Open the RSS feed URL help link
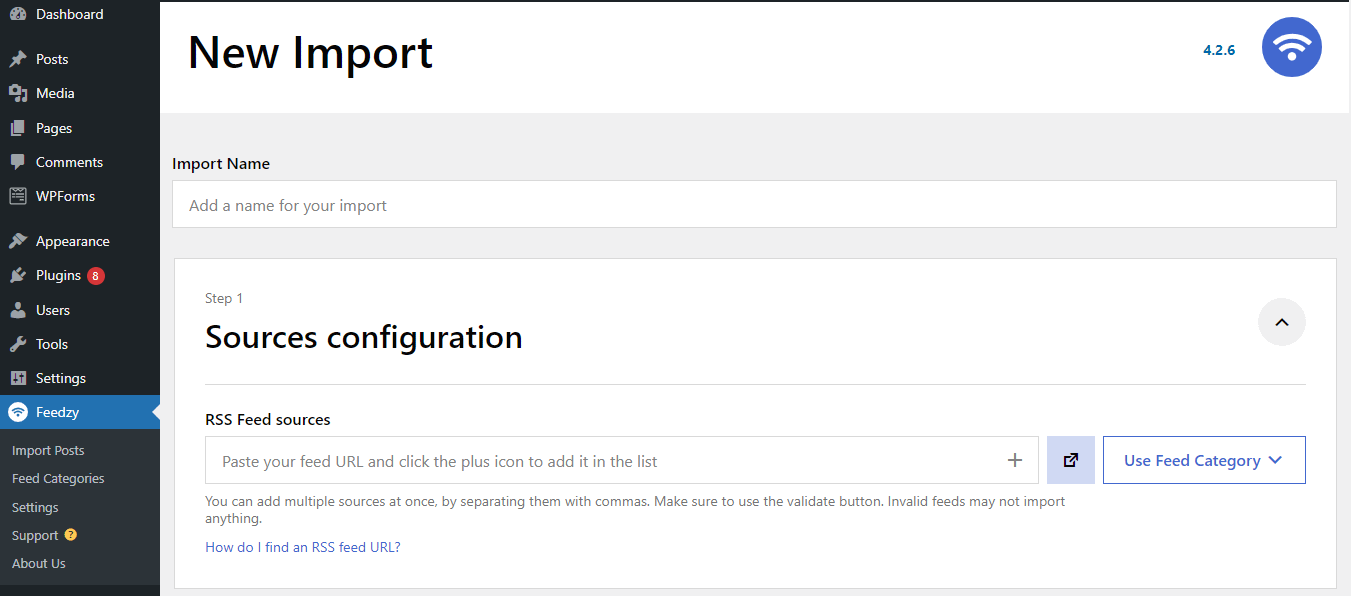This screenshot has height=596, width=1351. click(x=302, y=547)
